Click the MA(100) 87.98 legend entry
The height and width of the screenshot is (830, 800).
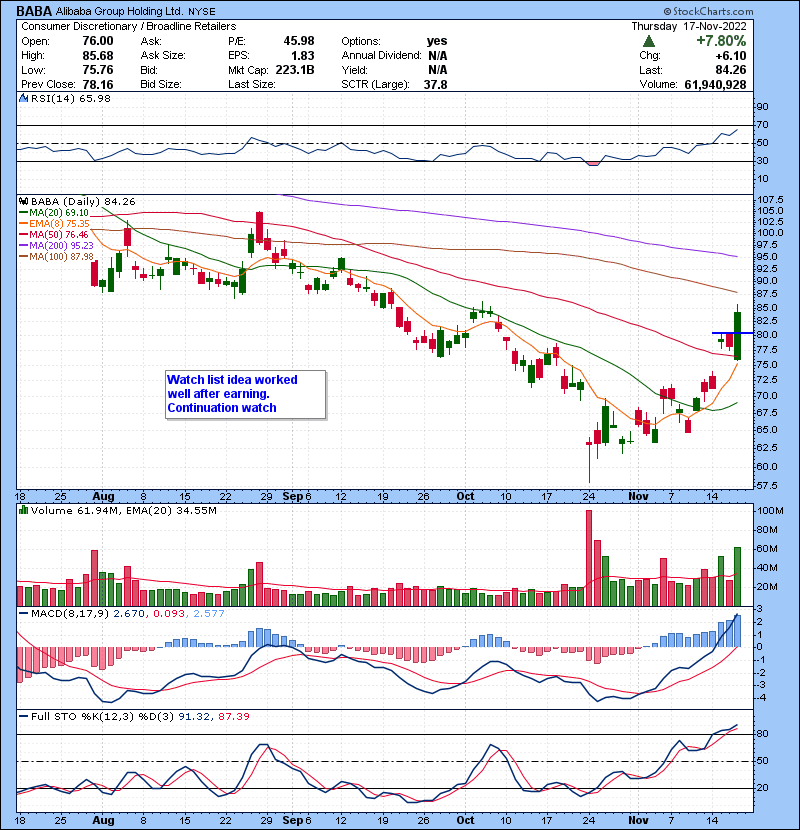(x=56, y=256)
